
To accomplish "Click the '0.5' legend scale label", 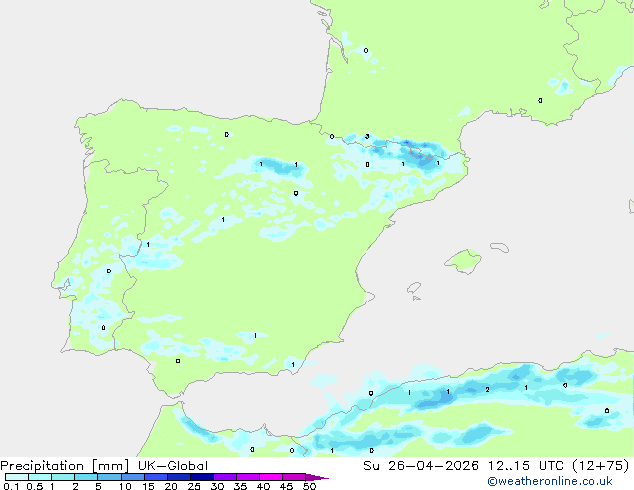I will [35, 486].
